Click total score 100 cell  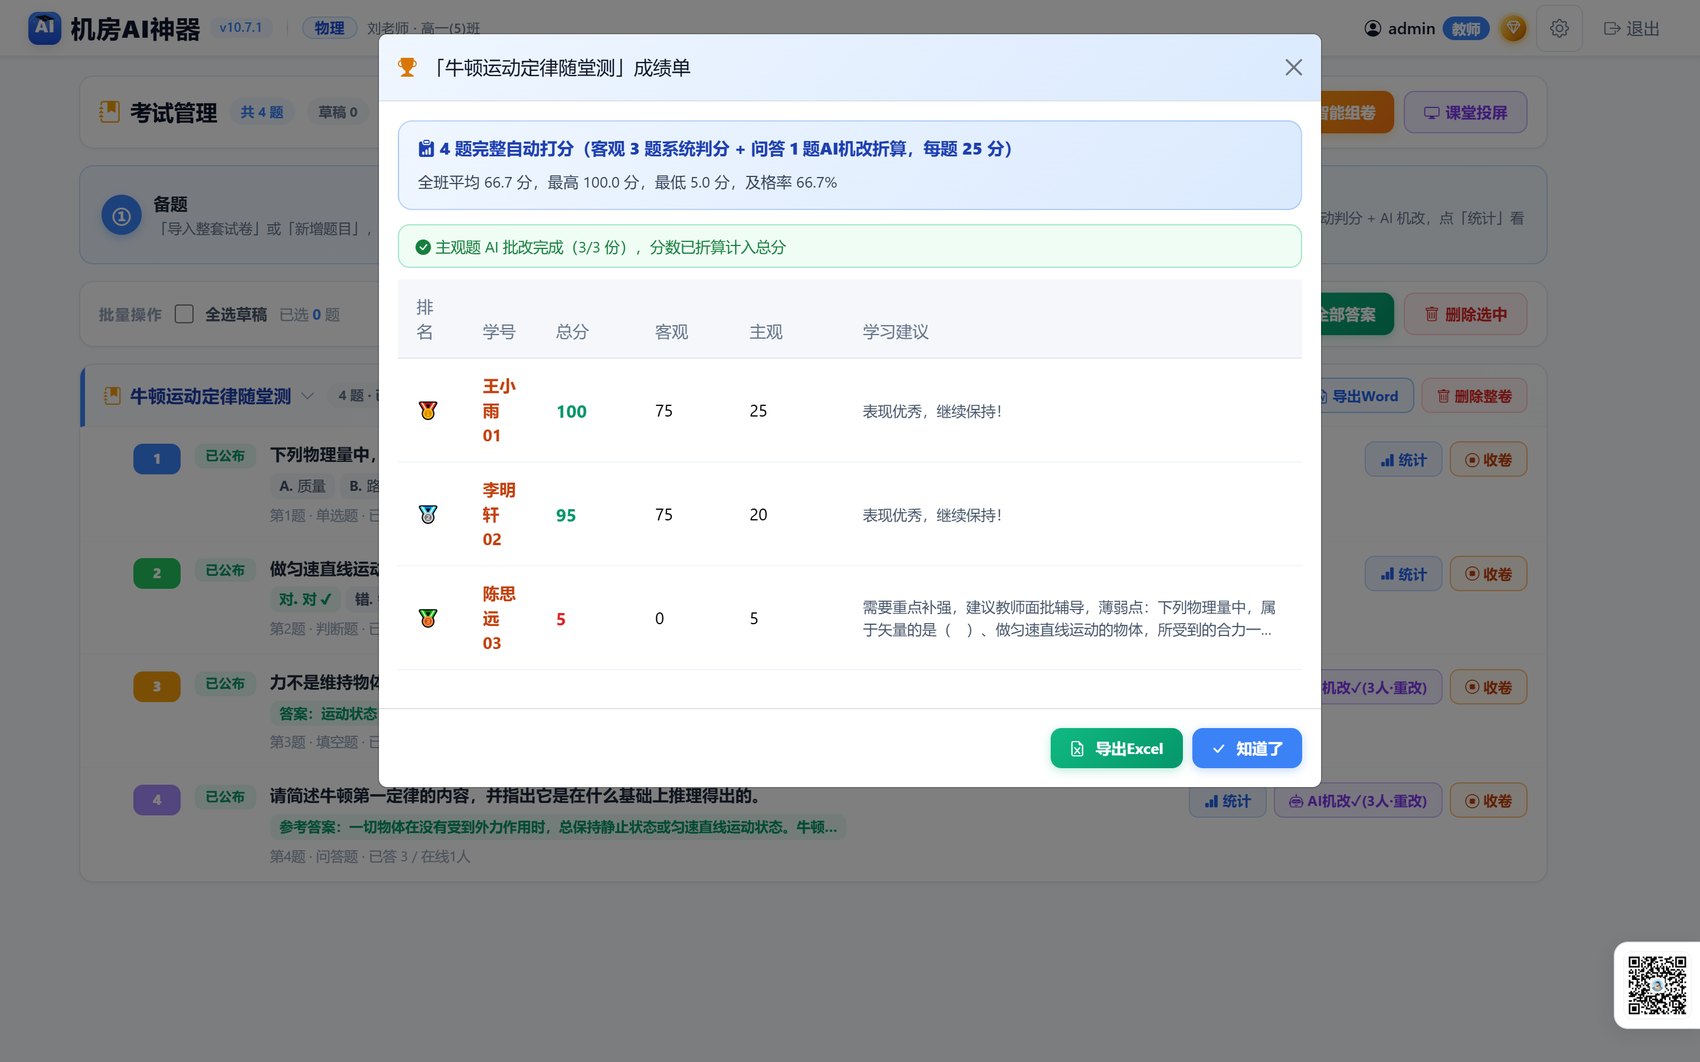point(571,411)
